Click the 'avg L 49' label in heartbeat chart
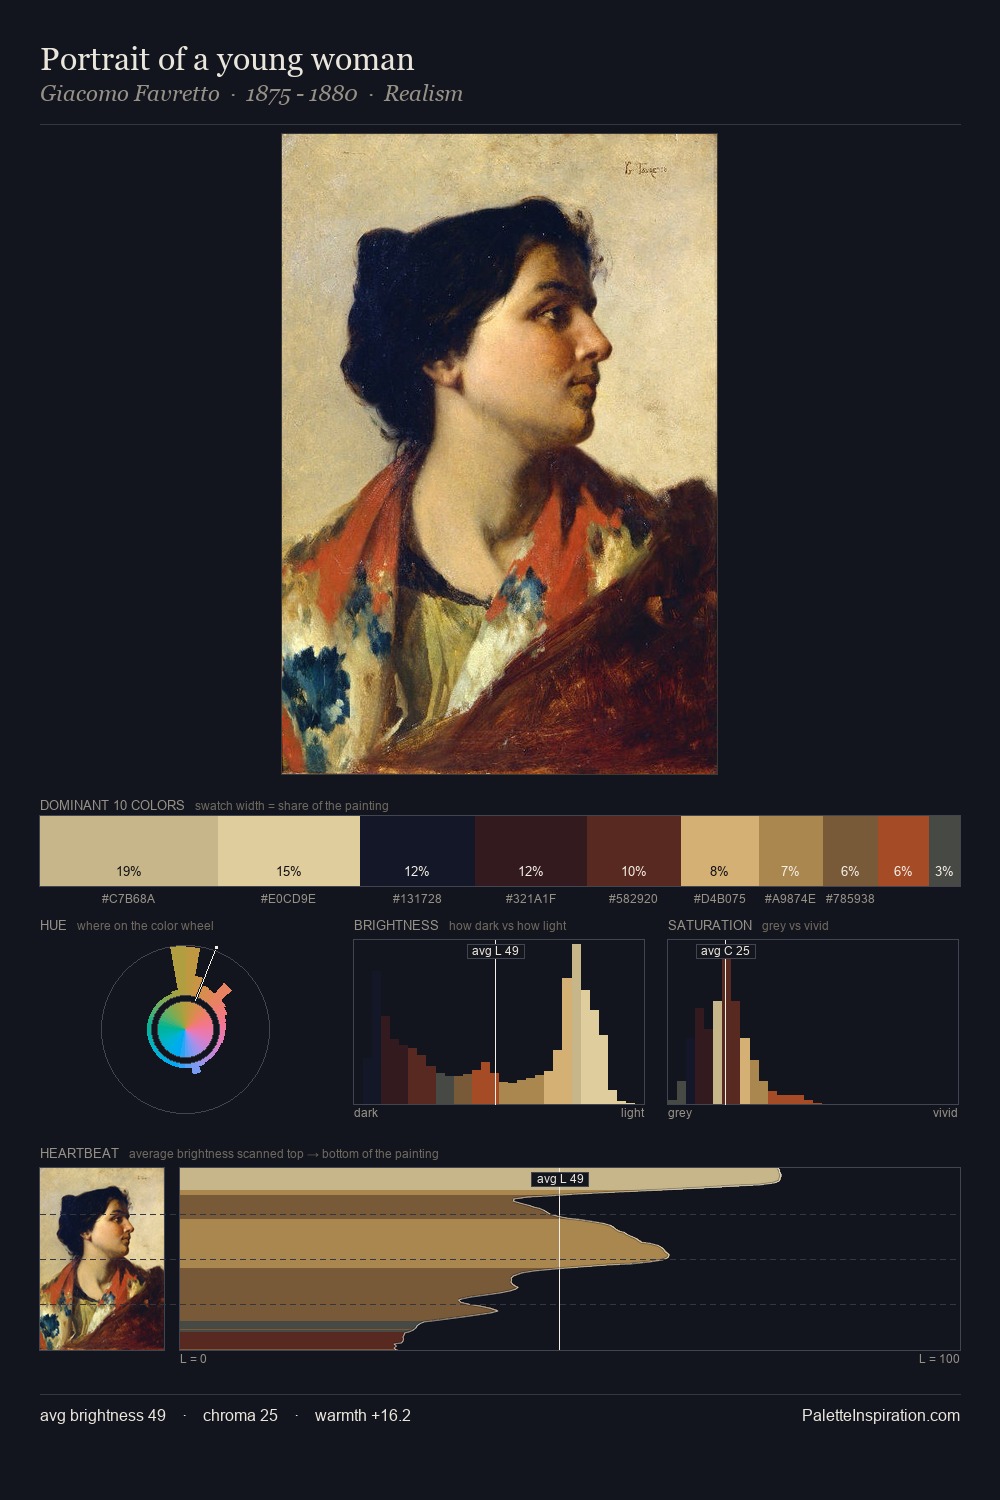The width and height of the screenshot is (1000, 1500). tap(560, 1179)
